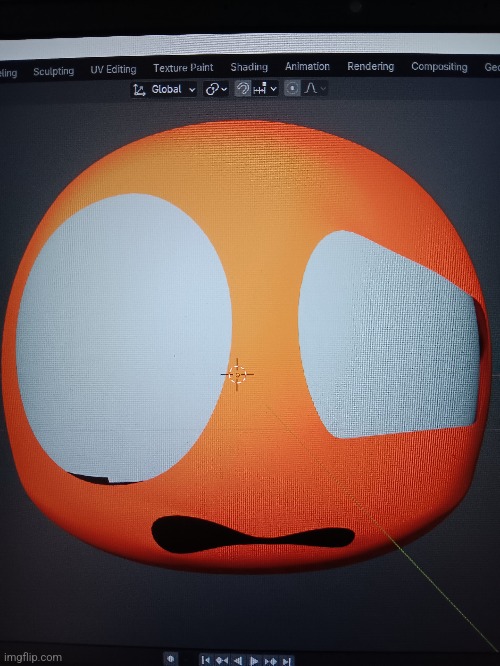Viewport: 500px width, 666px height.
Task: Jump to the next keyframe
Action: pyautogui.click(x=270, y=660)
